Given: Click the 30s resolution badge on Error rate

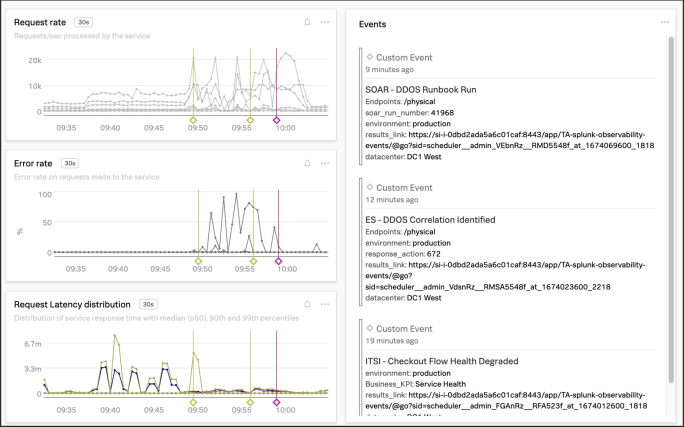Looking at the screenshot, I should pos(70,163).
